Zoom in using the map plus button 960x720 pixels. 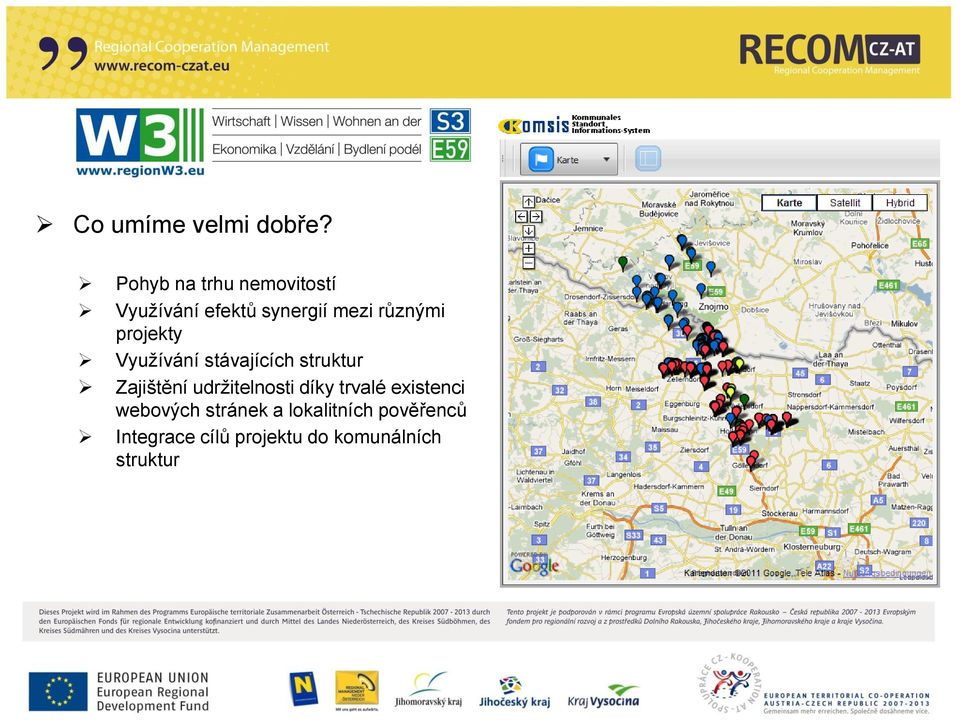(x=528, y=249)
